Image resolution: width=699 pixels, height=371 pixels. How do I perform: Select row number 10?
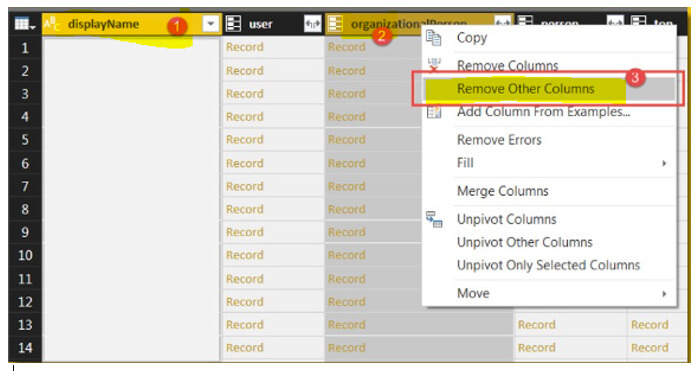point(25,255)
